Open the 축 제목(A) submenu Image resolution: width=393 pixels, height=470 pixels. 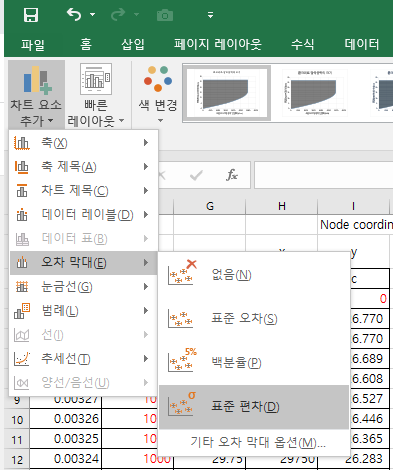point(83,167)
